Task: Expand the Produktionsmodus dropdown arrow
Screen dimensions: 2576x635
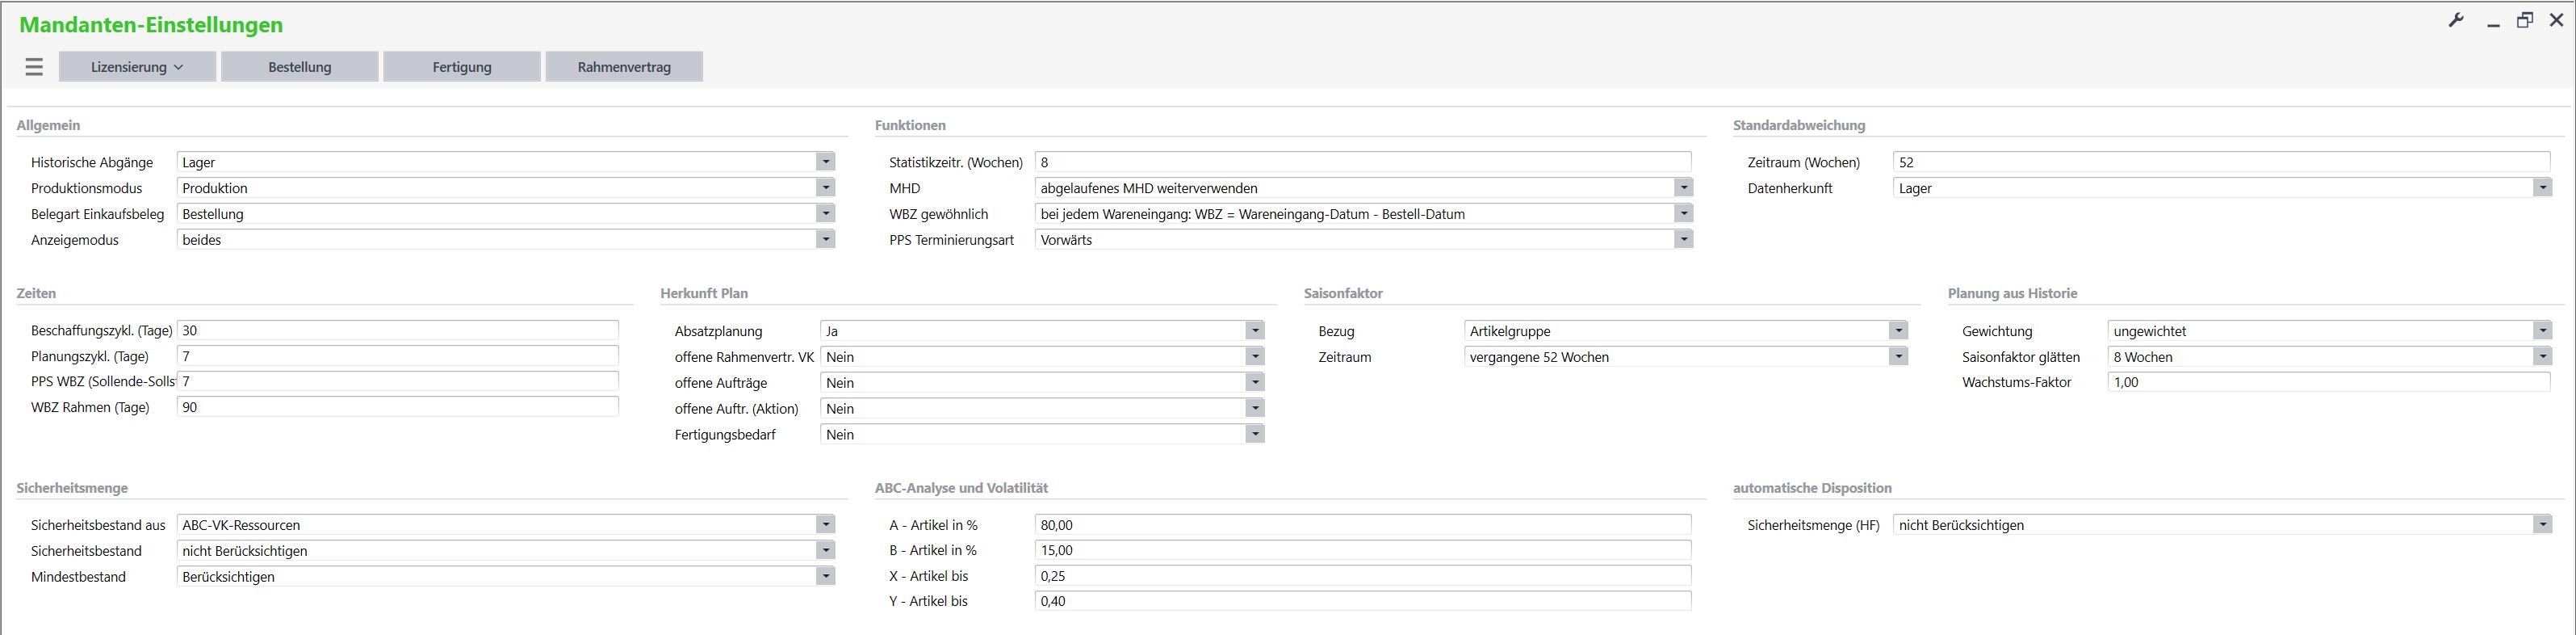Action: pyautogui.click(x=825, y=188)
